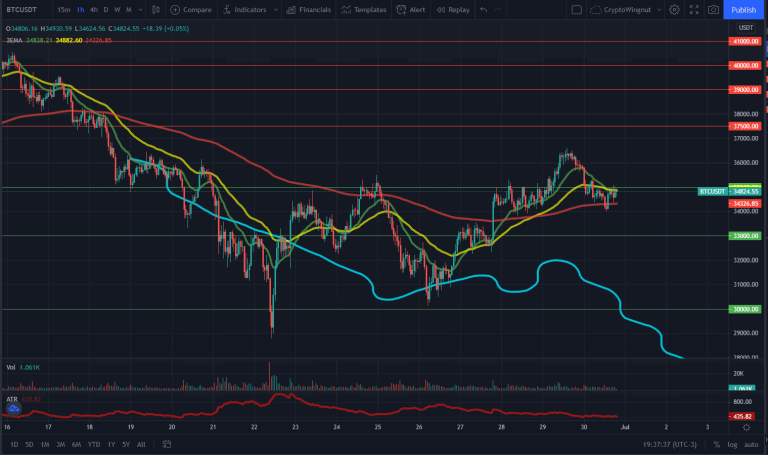The height and width of the screenshot is (455, 768).
Task: Click the BTCUSDT symbol search field
Action: click(x=22, y=9)
